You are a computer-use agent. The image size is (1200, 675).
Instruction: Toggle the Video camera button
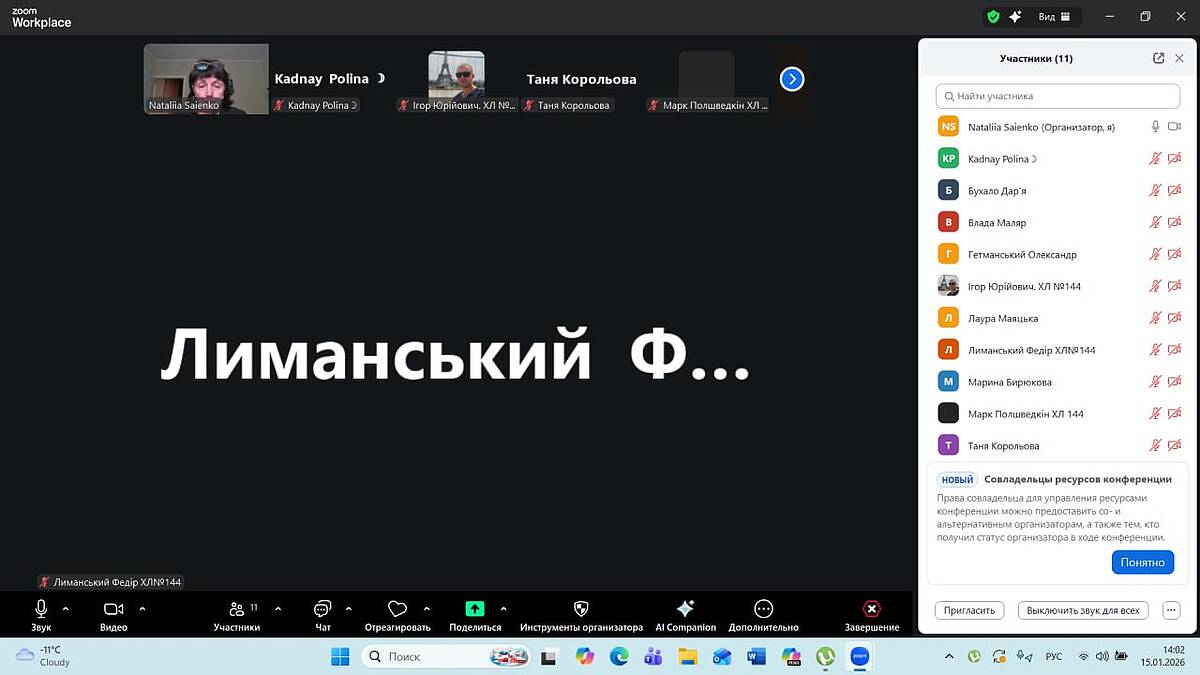pos(113,609)
